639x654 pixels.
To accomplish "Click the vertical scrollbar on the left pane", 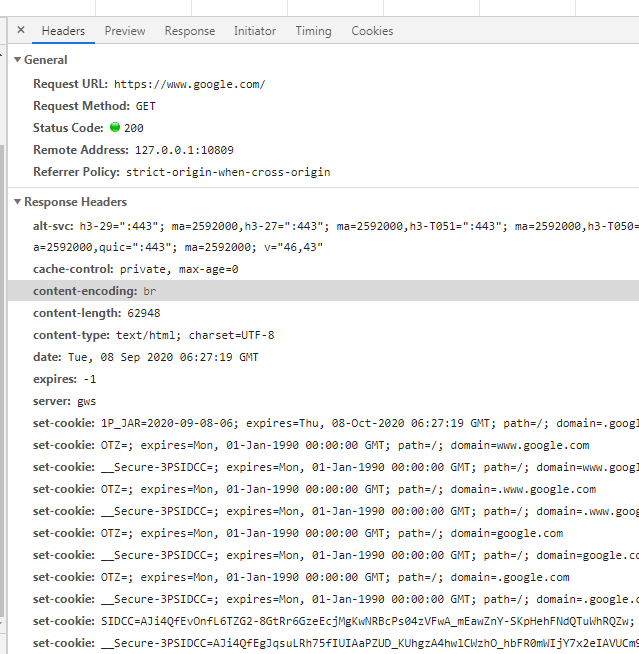I will [x=2, y=380].
